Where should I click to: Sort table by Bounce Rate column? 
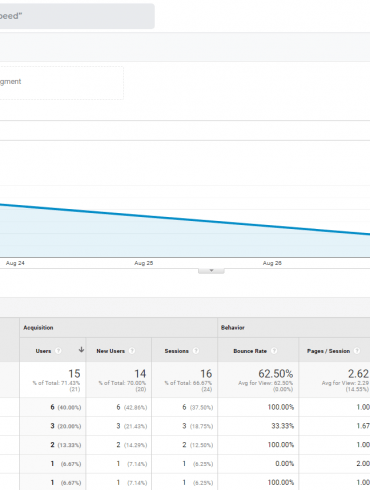(250, 351)
